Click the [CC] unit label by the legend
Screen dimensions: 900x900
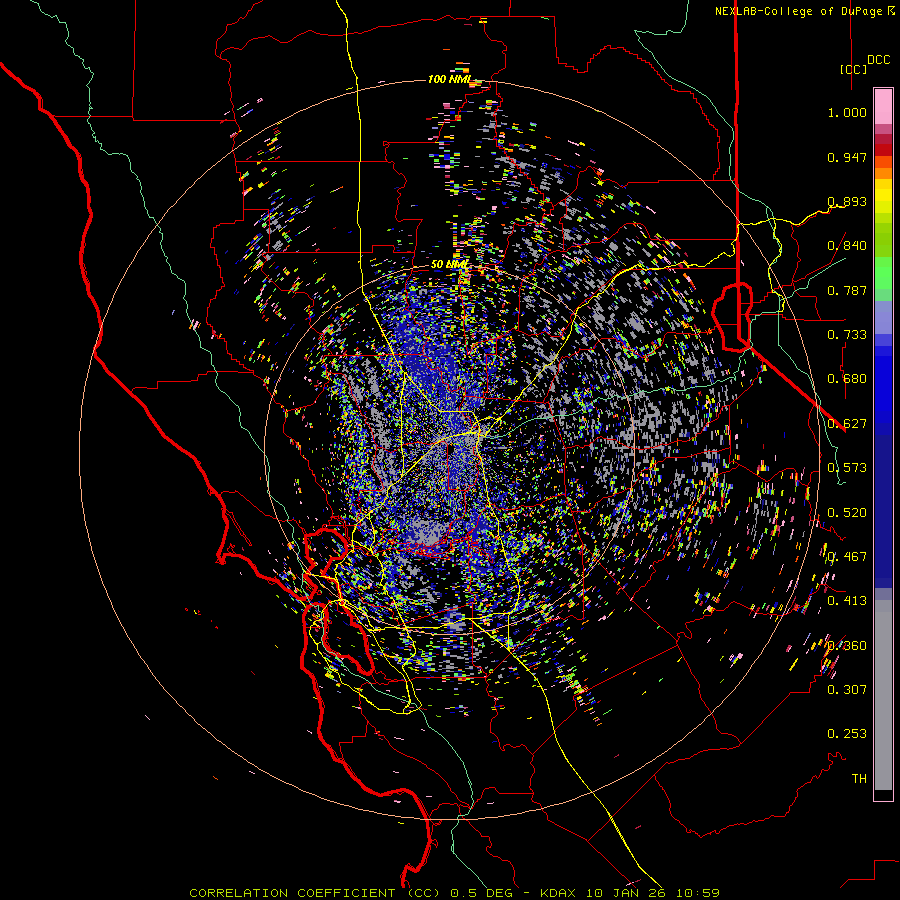pos(854,69)
